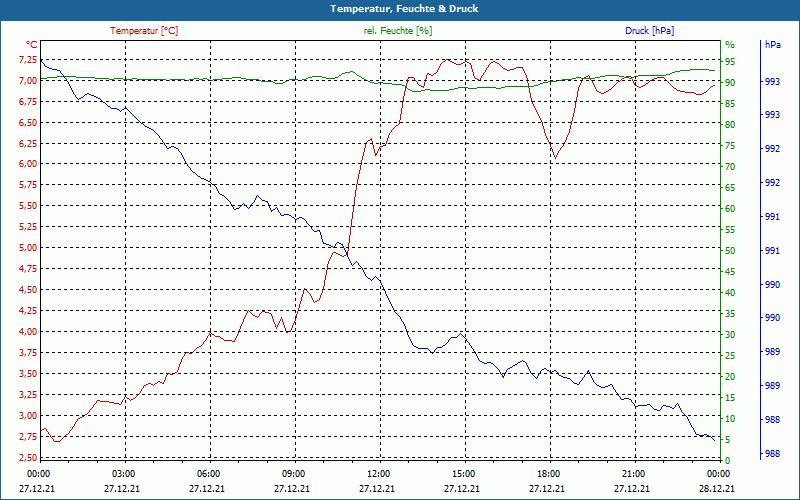
Task: Click the '15' humidity axis value
Action: click(730, 397)
